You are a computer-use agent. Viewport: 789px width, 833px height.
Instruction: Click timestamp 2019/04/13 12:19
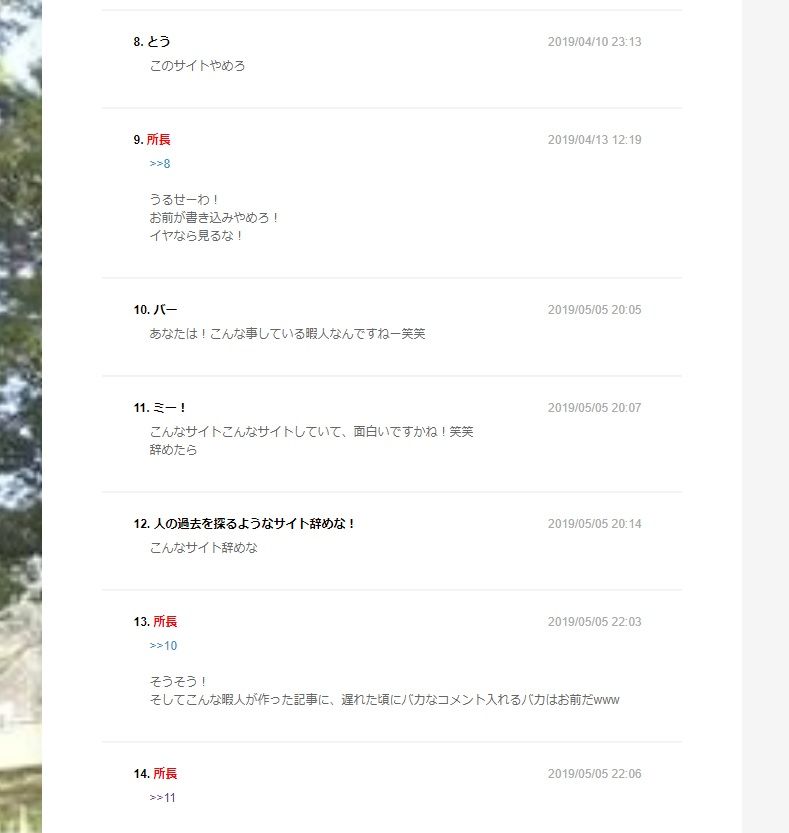[595, 140]
